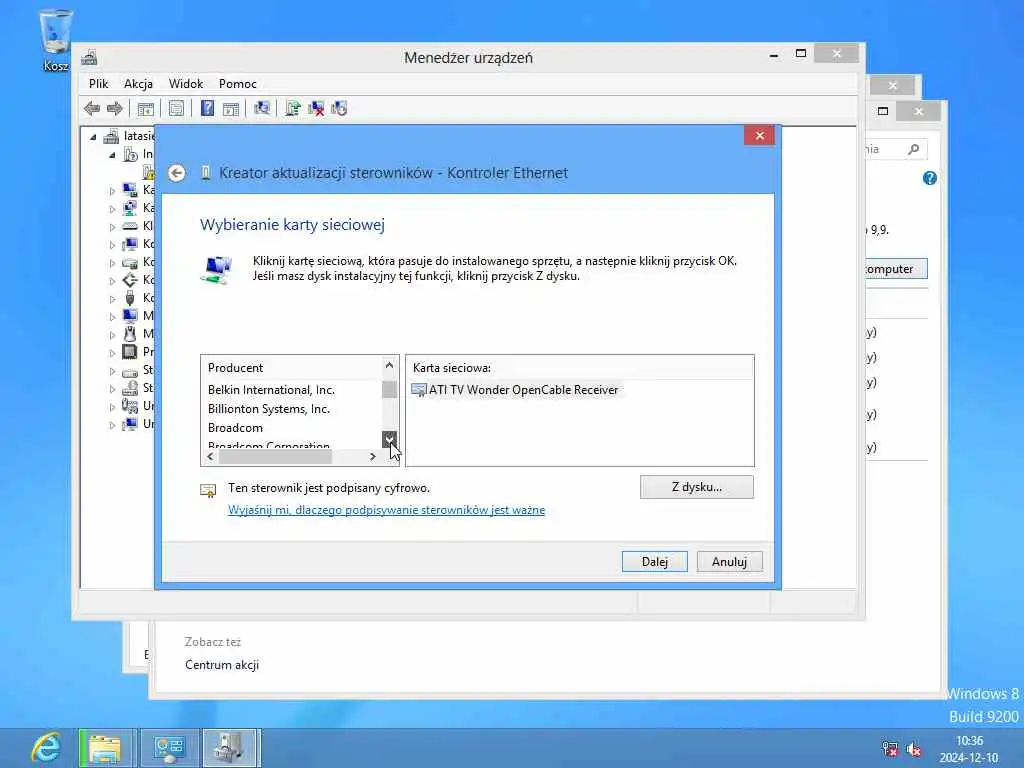Click the blue question mark Help toolbar icon
Viewport: 1024px width, 768px height.
(x=207, y=108)
